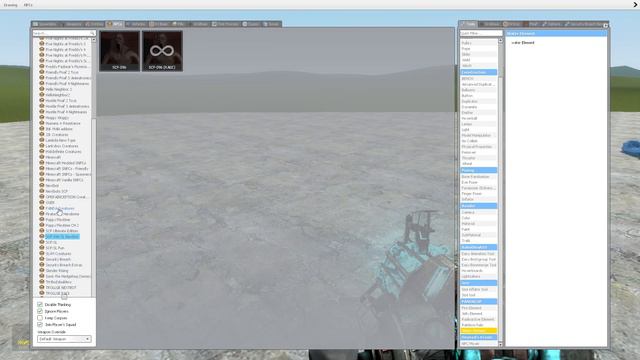Screen dimensions: 640x360
Task: Select the Balloons tool
Action: (x=478, y=90)
